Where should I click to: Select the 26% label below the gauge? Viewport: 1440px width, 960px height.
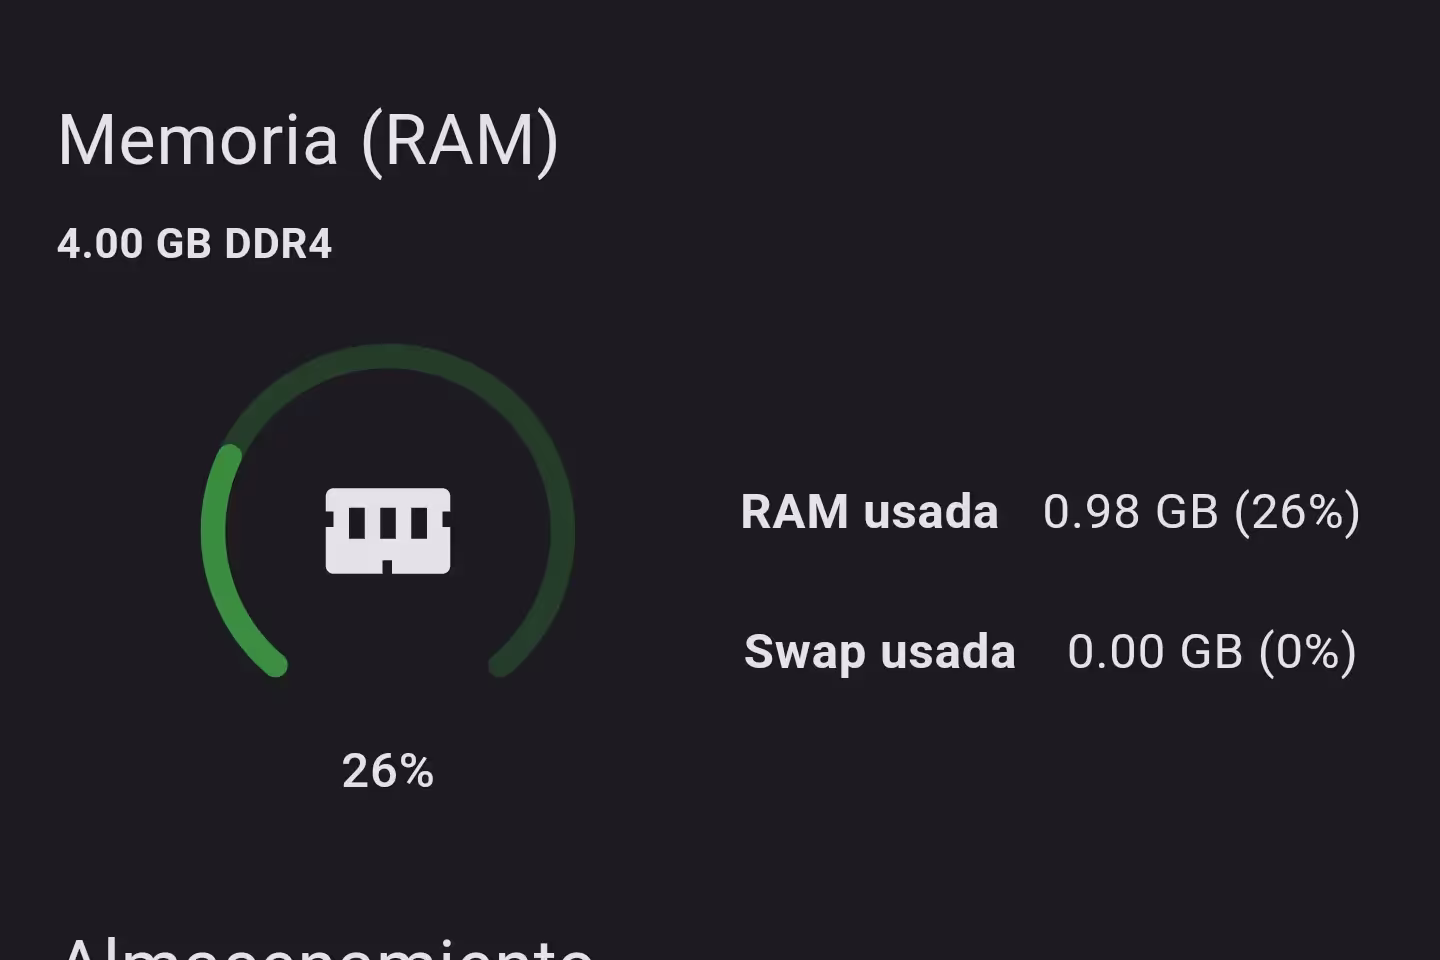coord(388,771)
